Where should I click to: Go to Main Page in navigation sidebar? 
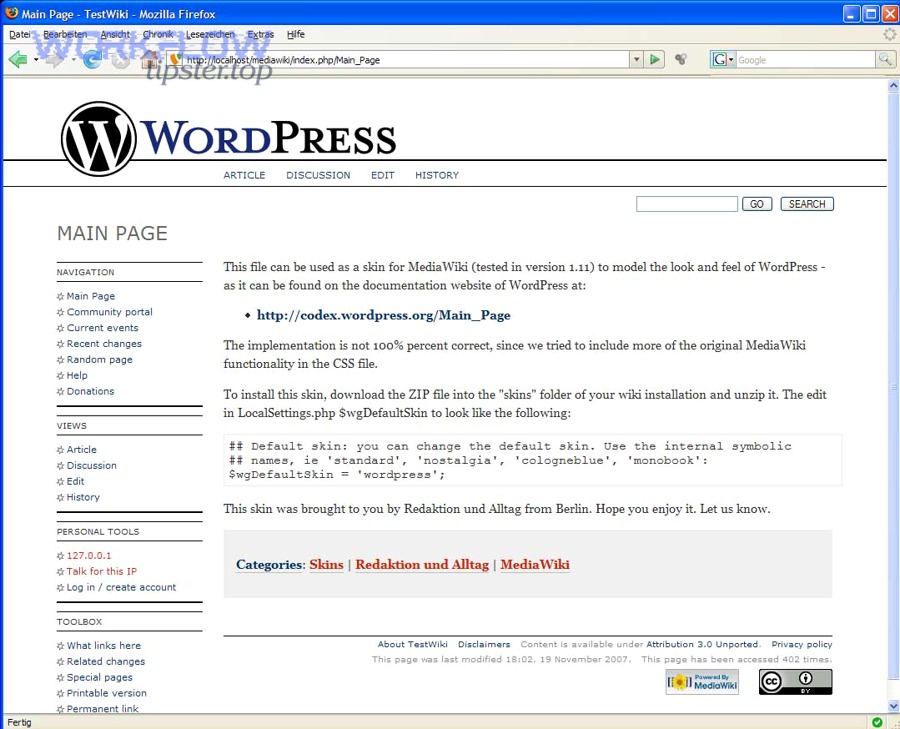(x=91, y=296)
